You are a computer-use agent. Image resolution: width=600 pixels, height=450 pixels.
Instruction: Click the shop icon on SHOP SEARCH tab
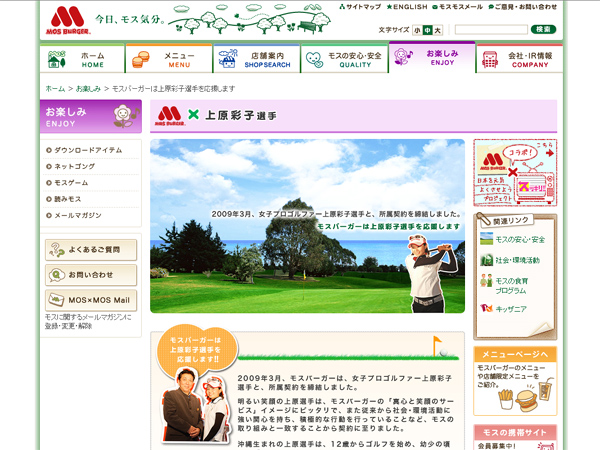pos(228,59)
